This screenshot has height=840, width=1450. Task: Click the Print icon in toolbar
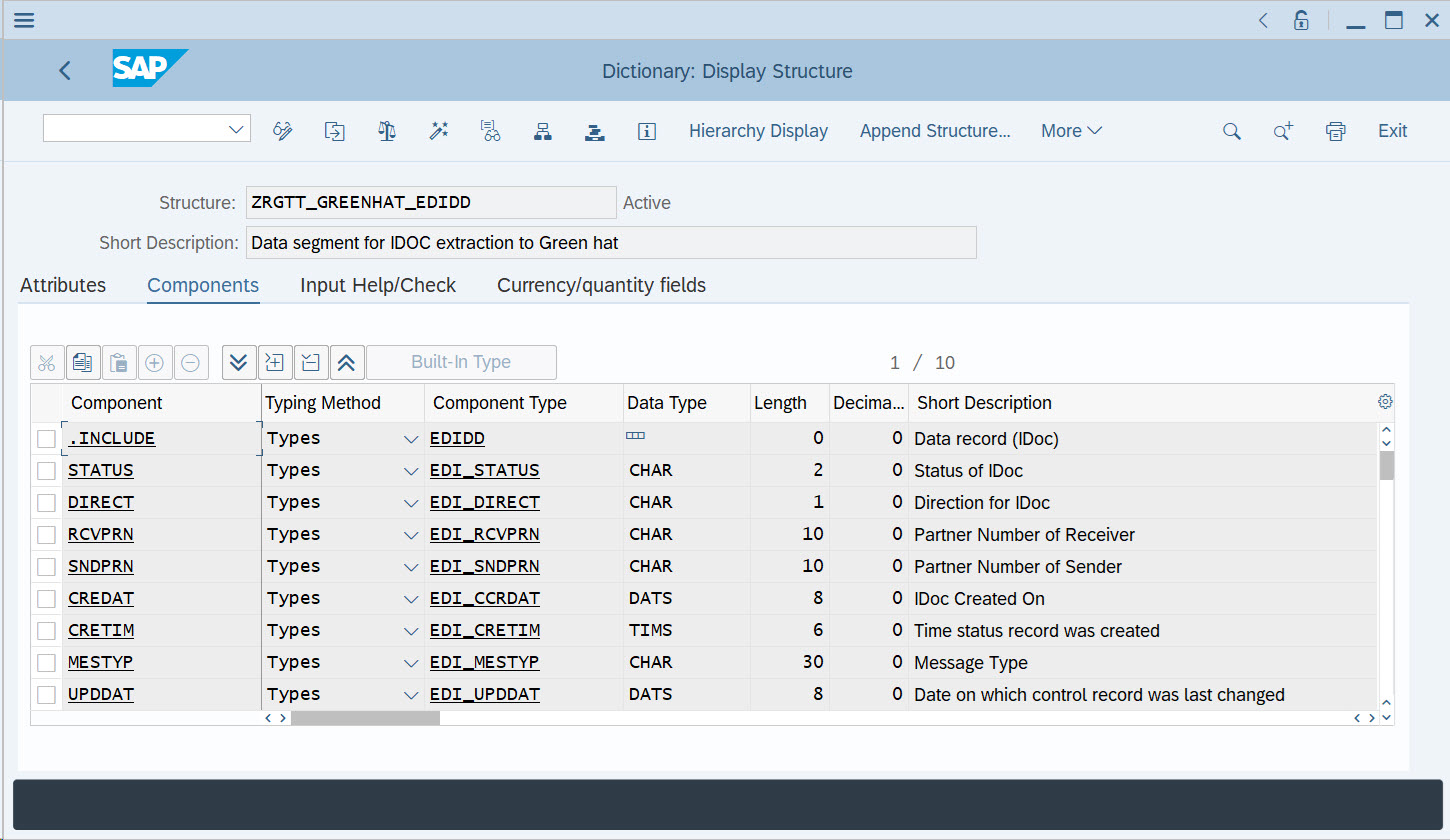pos(1335,131)
